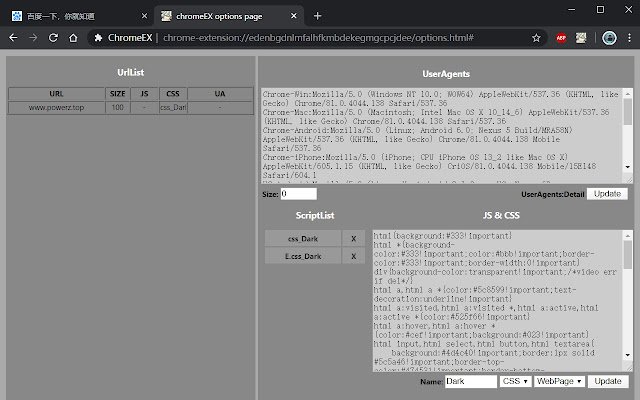
Task: Click the browser forward arrow
Action: [x=33, y=38]
